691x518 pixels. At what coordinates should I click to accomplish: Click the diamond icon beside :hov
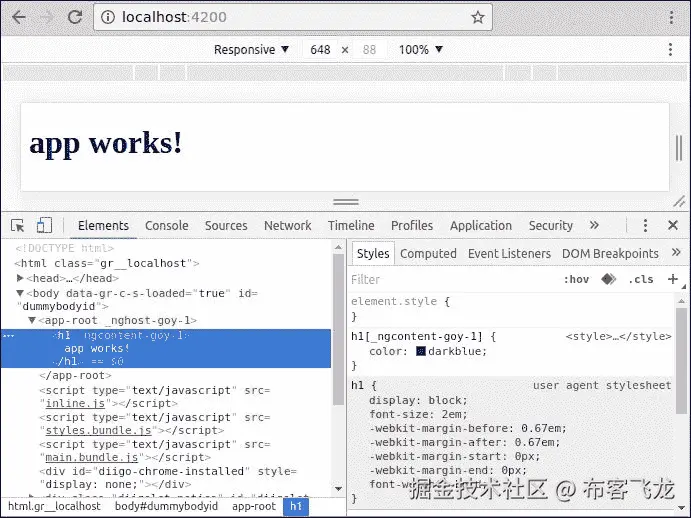pos(609,279)
